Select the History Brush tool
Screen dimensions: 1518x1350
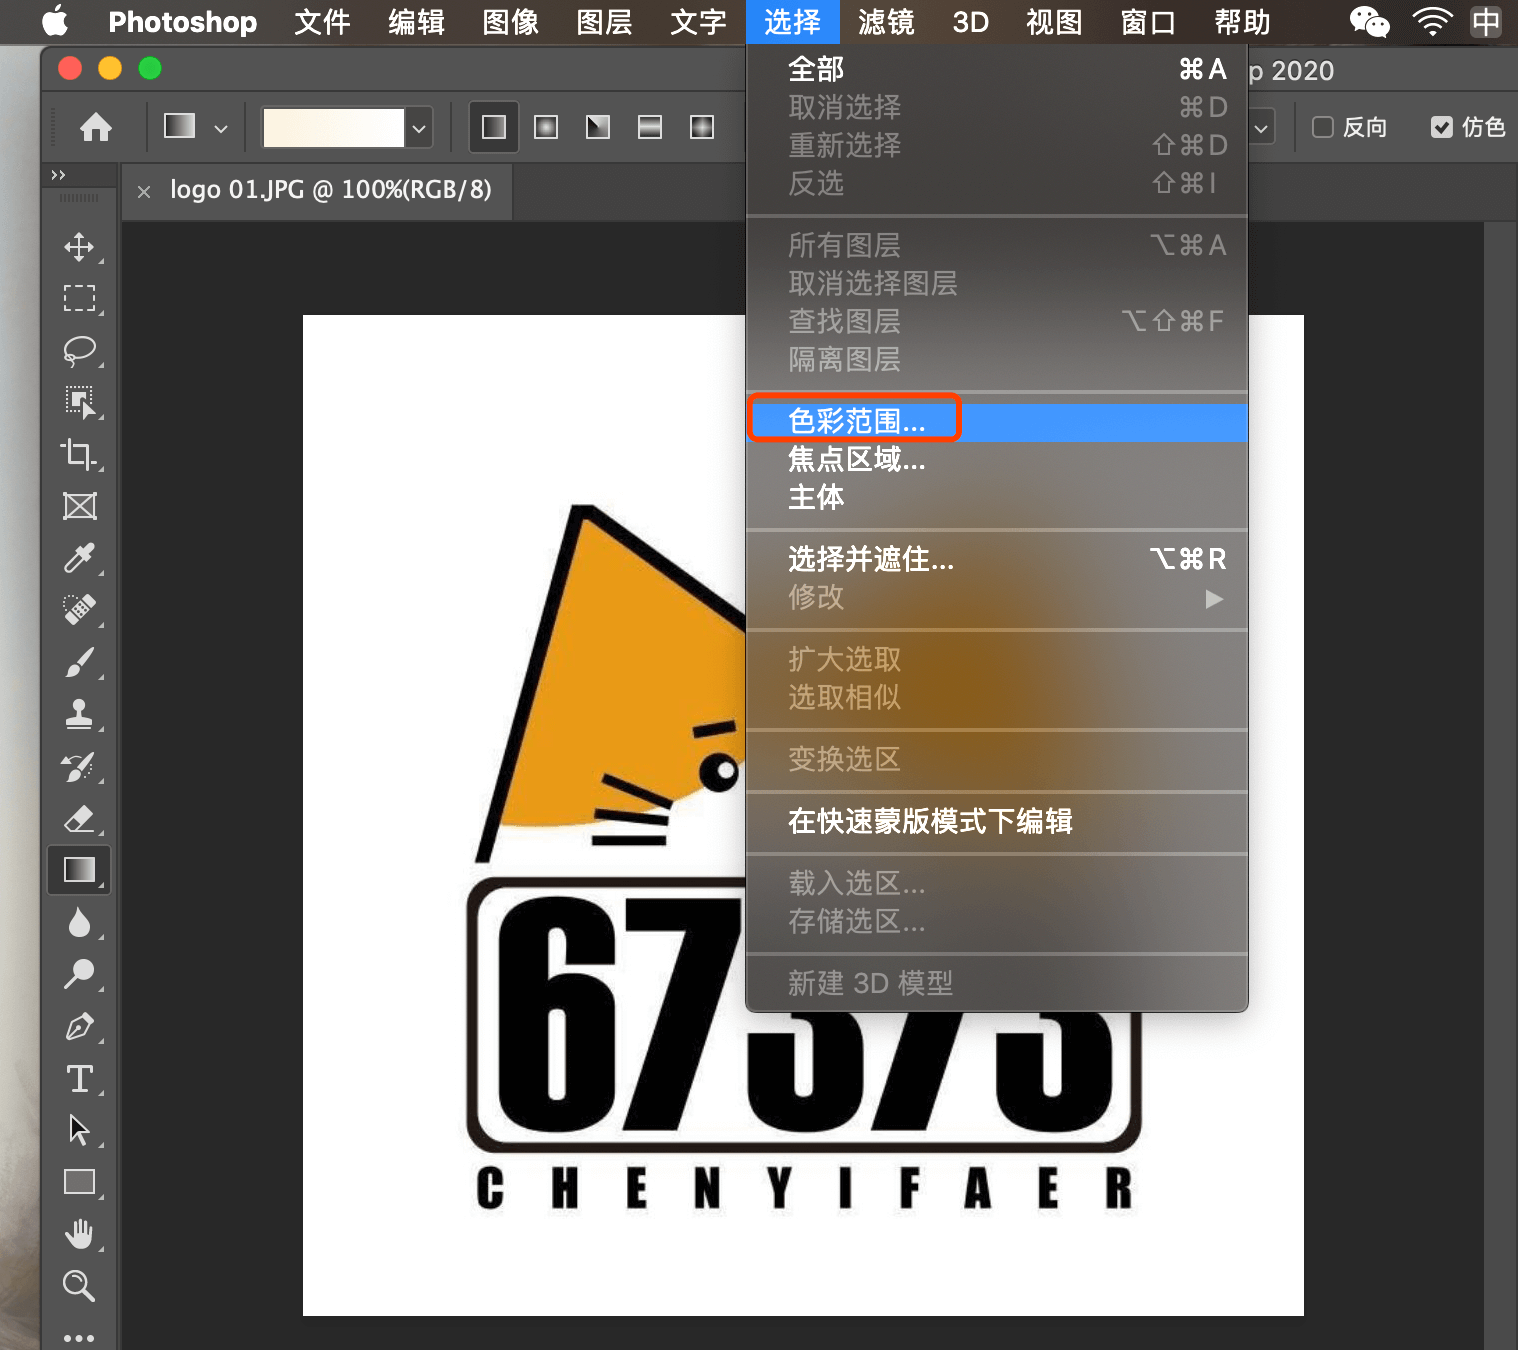tap(79, 766)
